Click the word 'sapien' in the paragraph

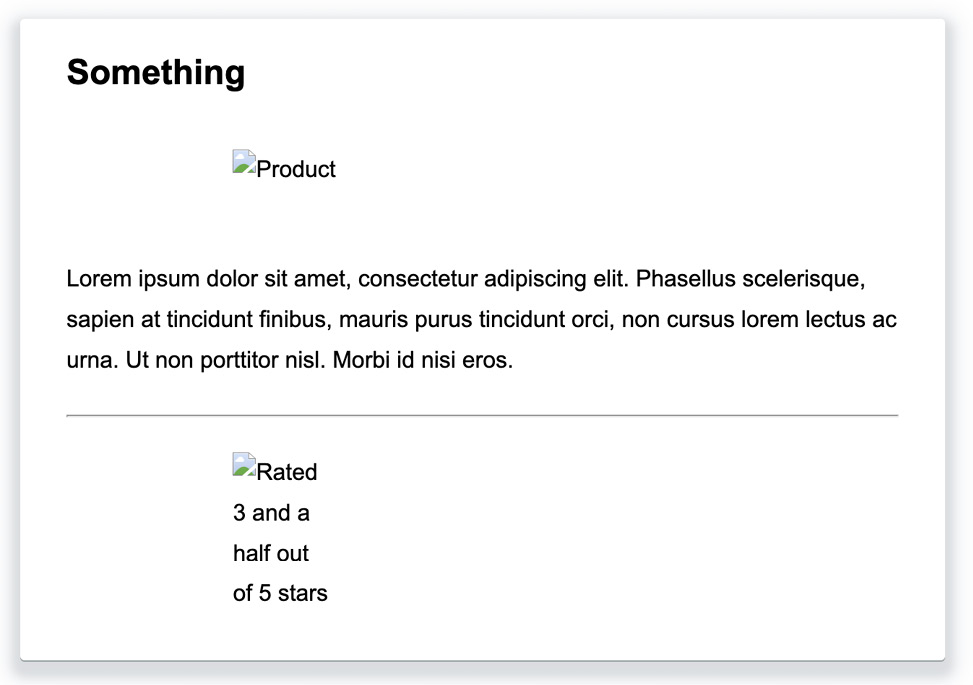101,320
